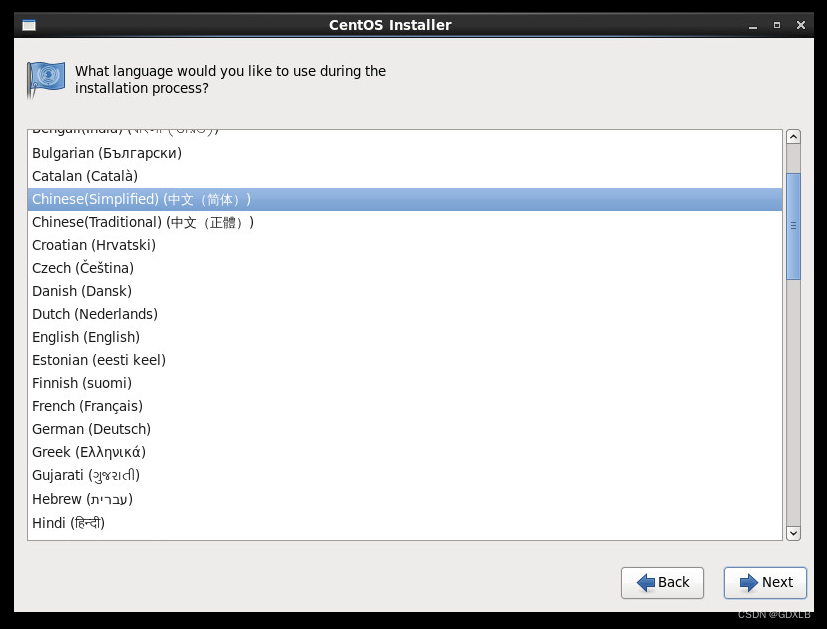Screen dimensions: 827x629
Task: Click the window menu icon in title bar
Action: point(29,25)
